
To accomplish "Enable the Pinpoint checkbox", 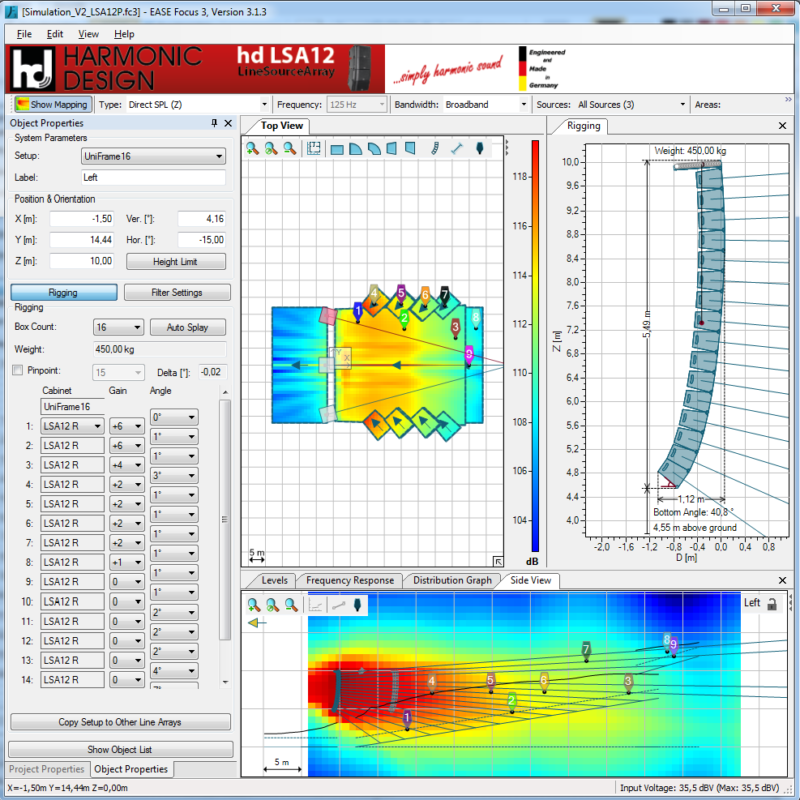I will point(17,371).
